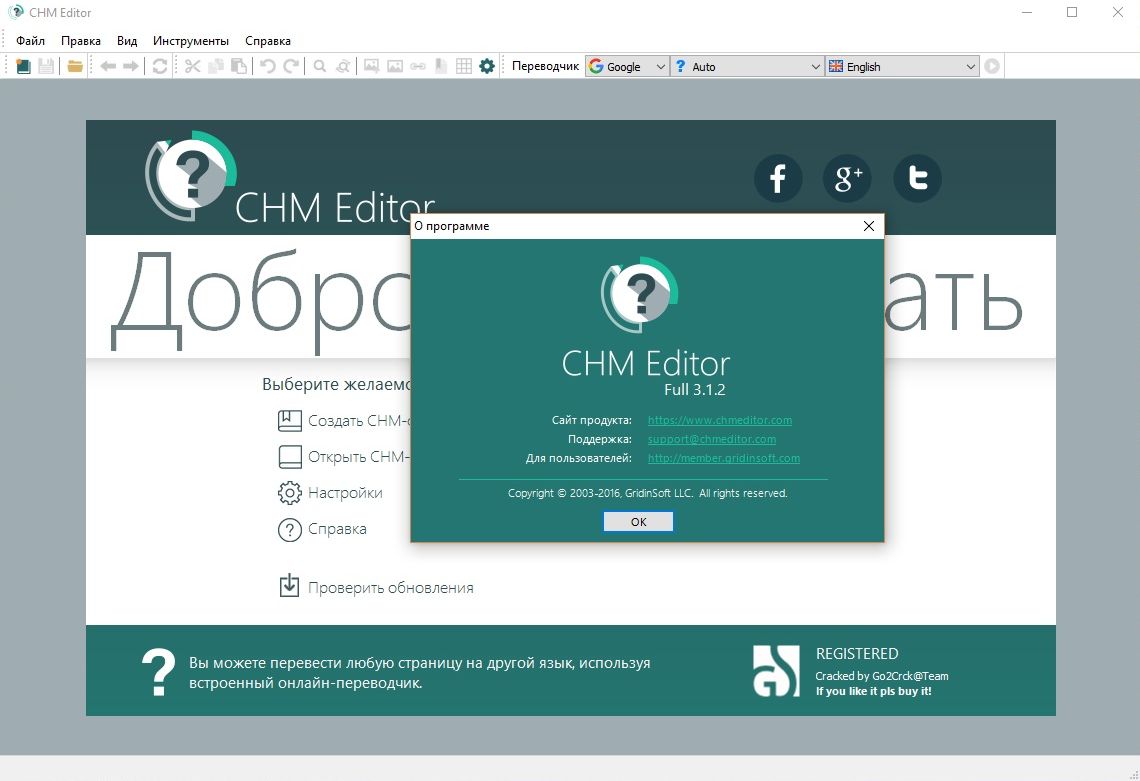Screen dimensions: 1140x781
Task: Click the Twitter icon in the header
Action: point(916,178)
